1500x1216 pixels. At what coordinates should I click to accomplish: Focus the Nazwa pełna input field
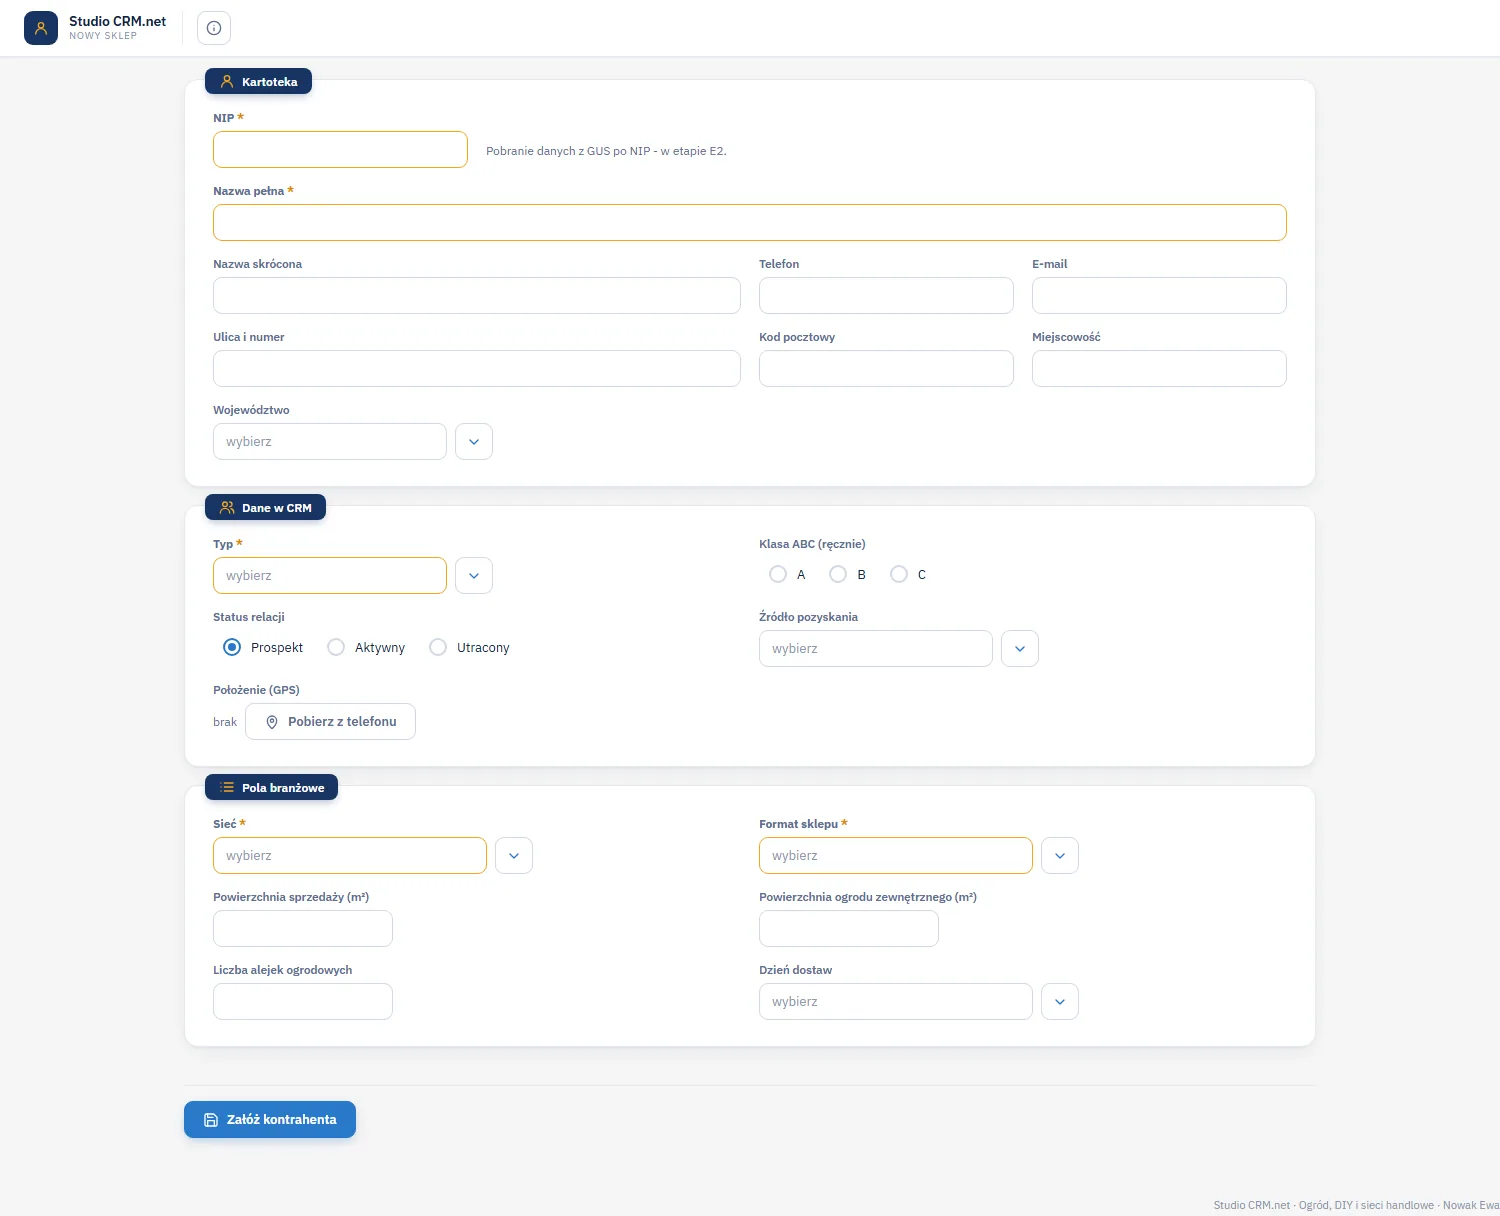750,223
